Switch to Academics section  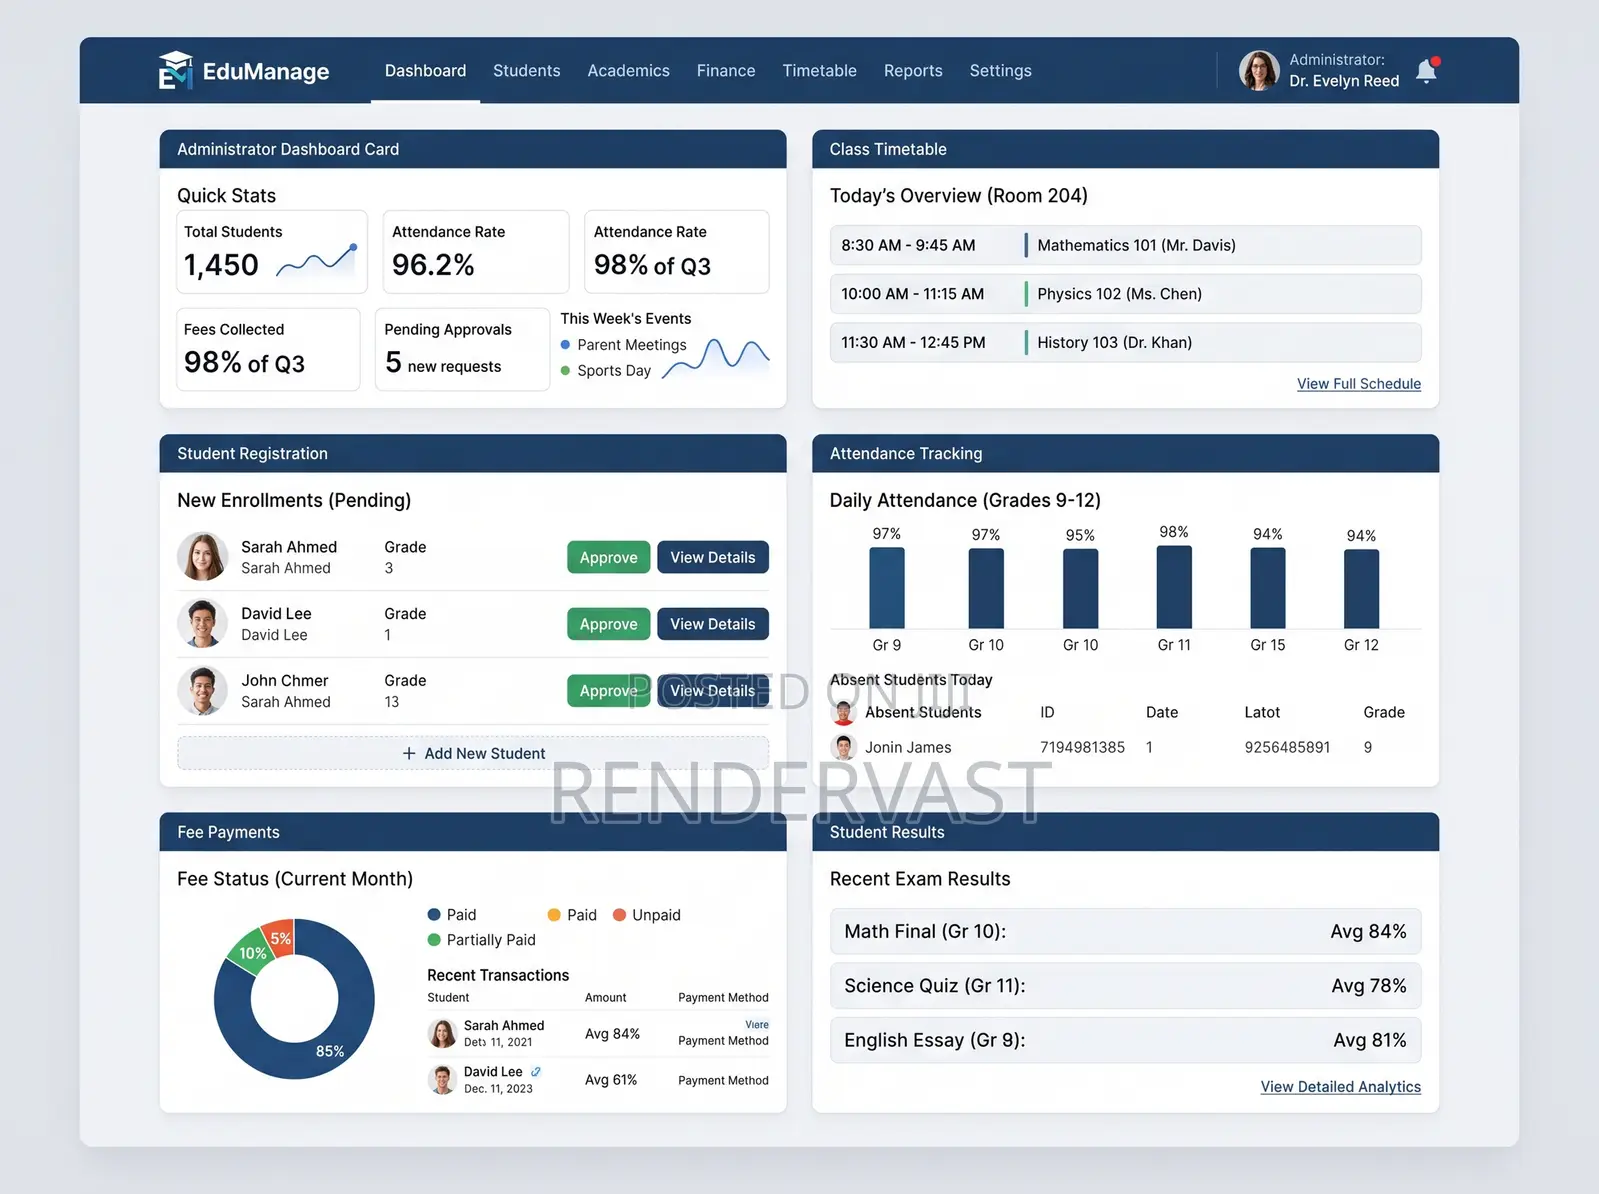coord(628,71)
